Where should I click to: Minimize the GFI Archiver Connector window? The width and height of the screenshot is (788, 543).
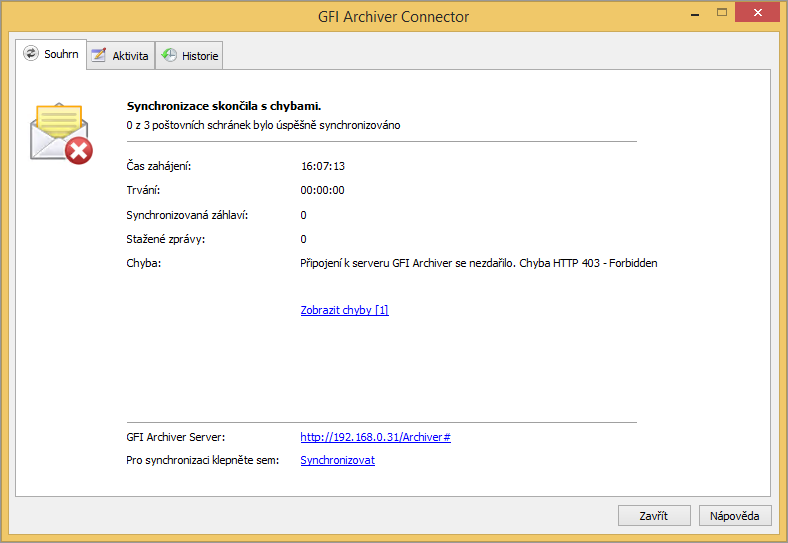695,14
